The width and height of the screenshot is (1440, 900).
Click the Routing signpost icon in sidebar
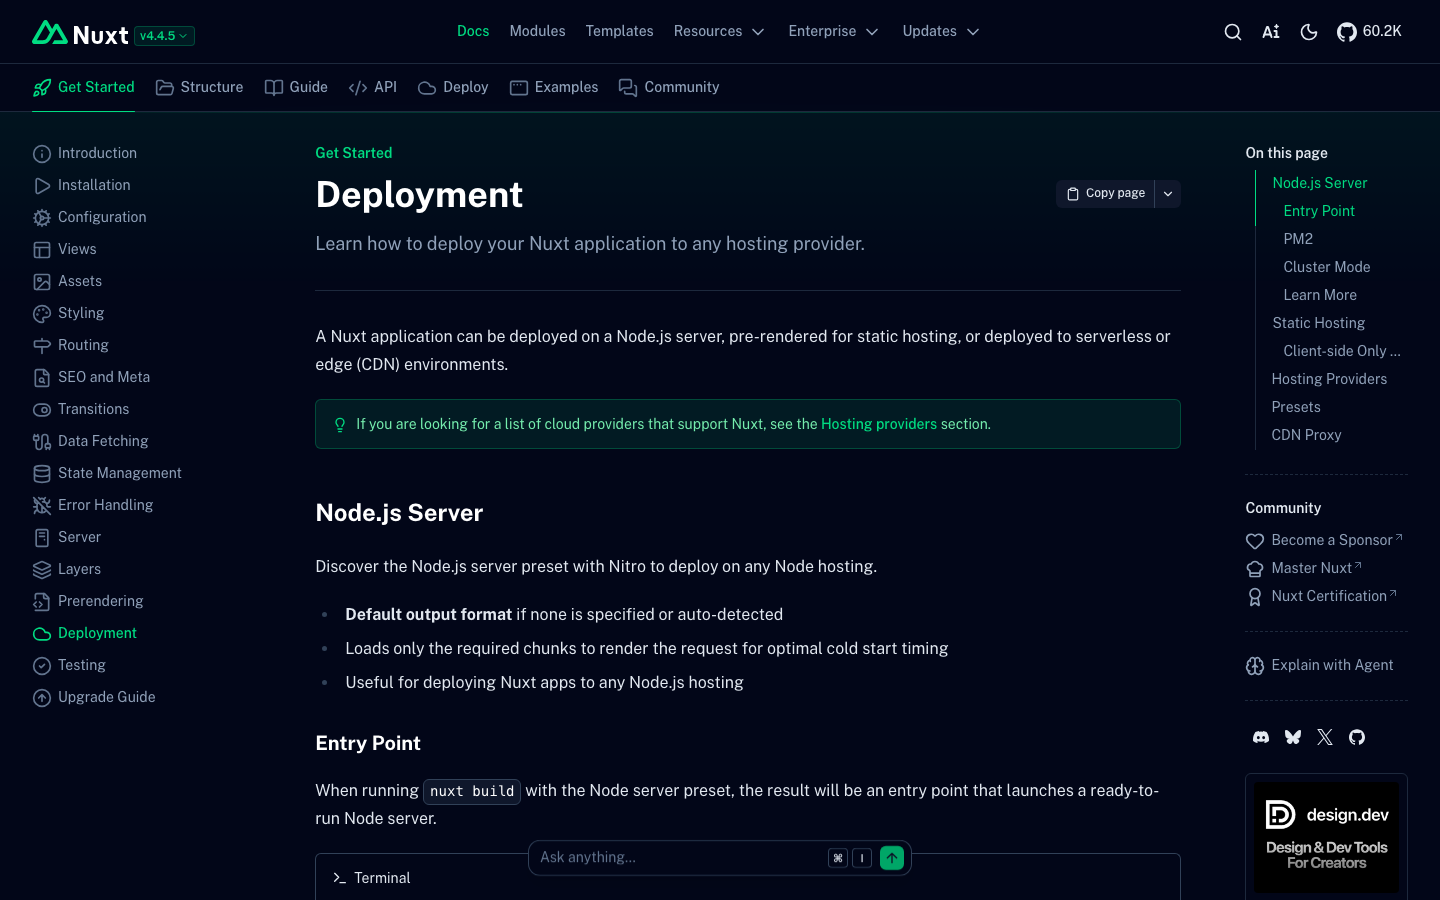click(42, 346)
